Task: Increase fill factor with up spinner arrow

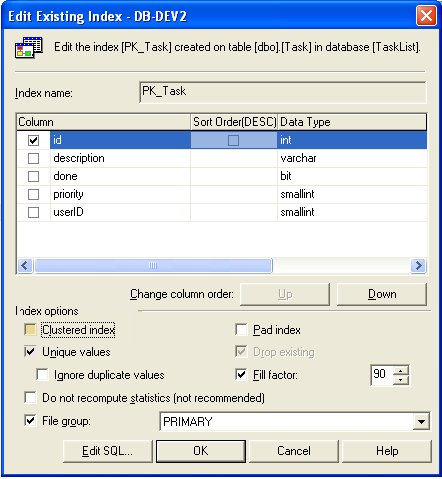Action: [x=401, y=371]
